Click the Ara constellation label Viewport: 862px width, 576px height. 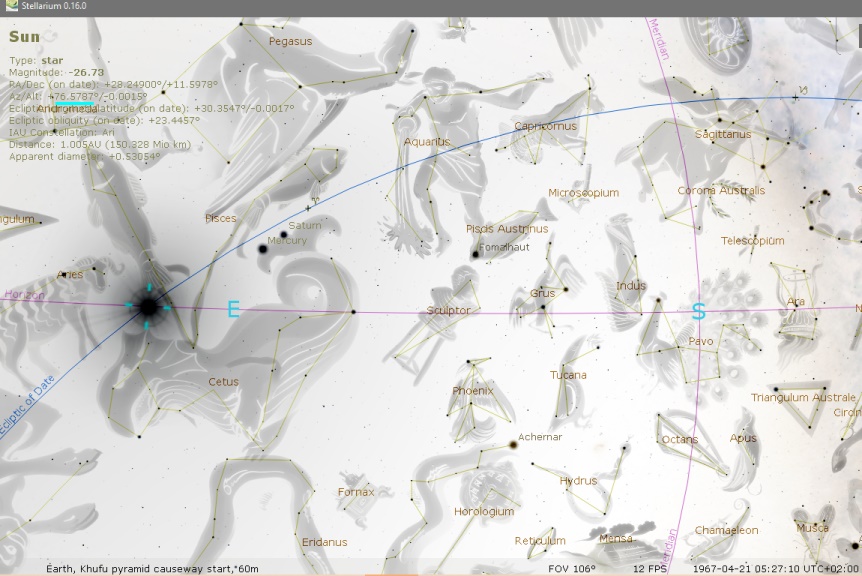795,301
